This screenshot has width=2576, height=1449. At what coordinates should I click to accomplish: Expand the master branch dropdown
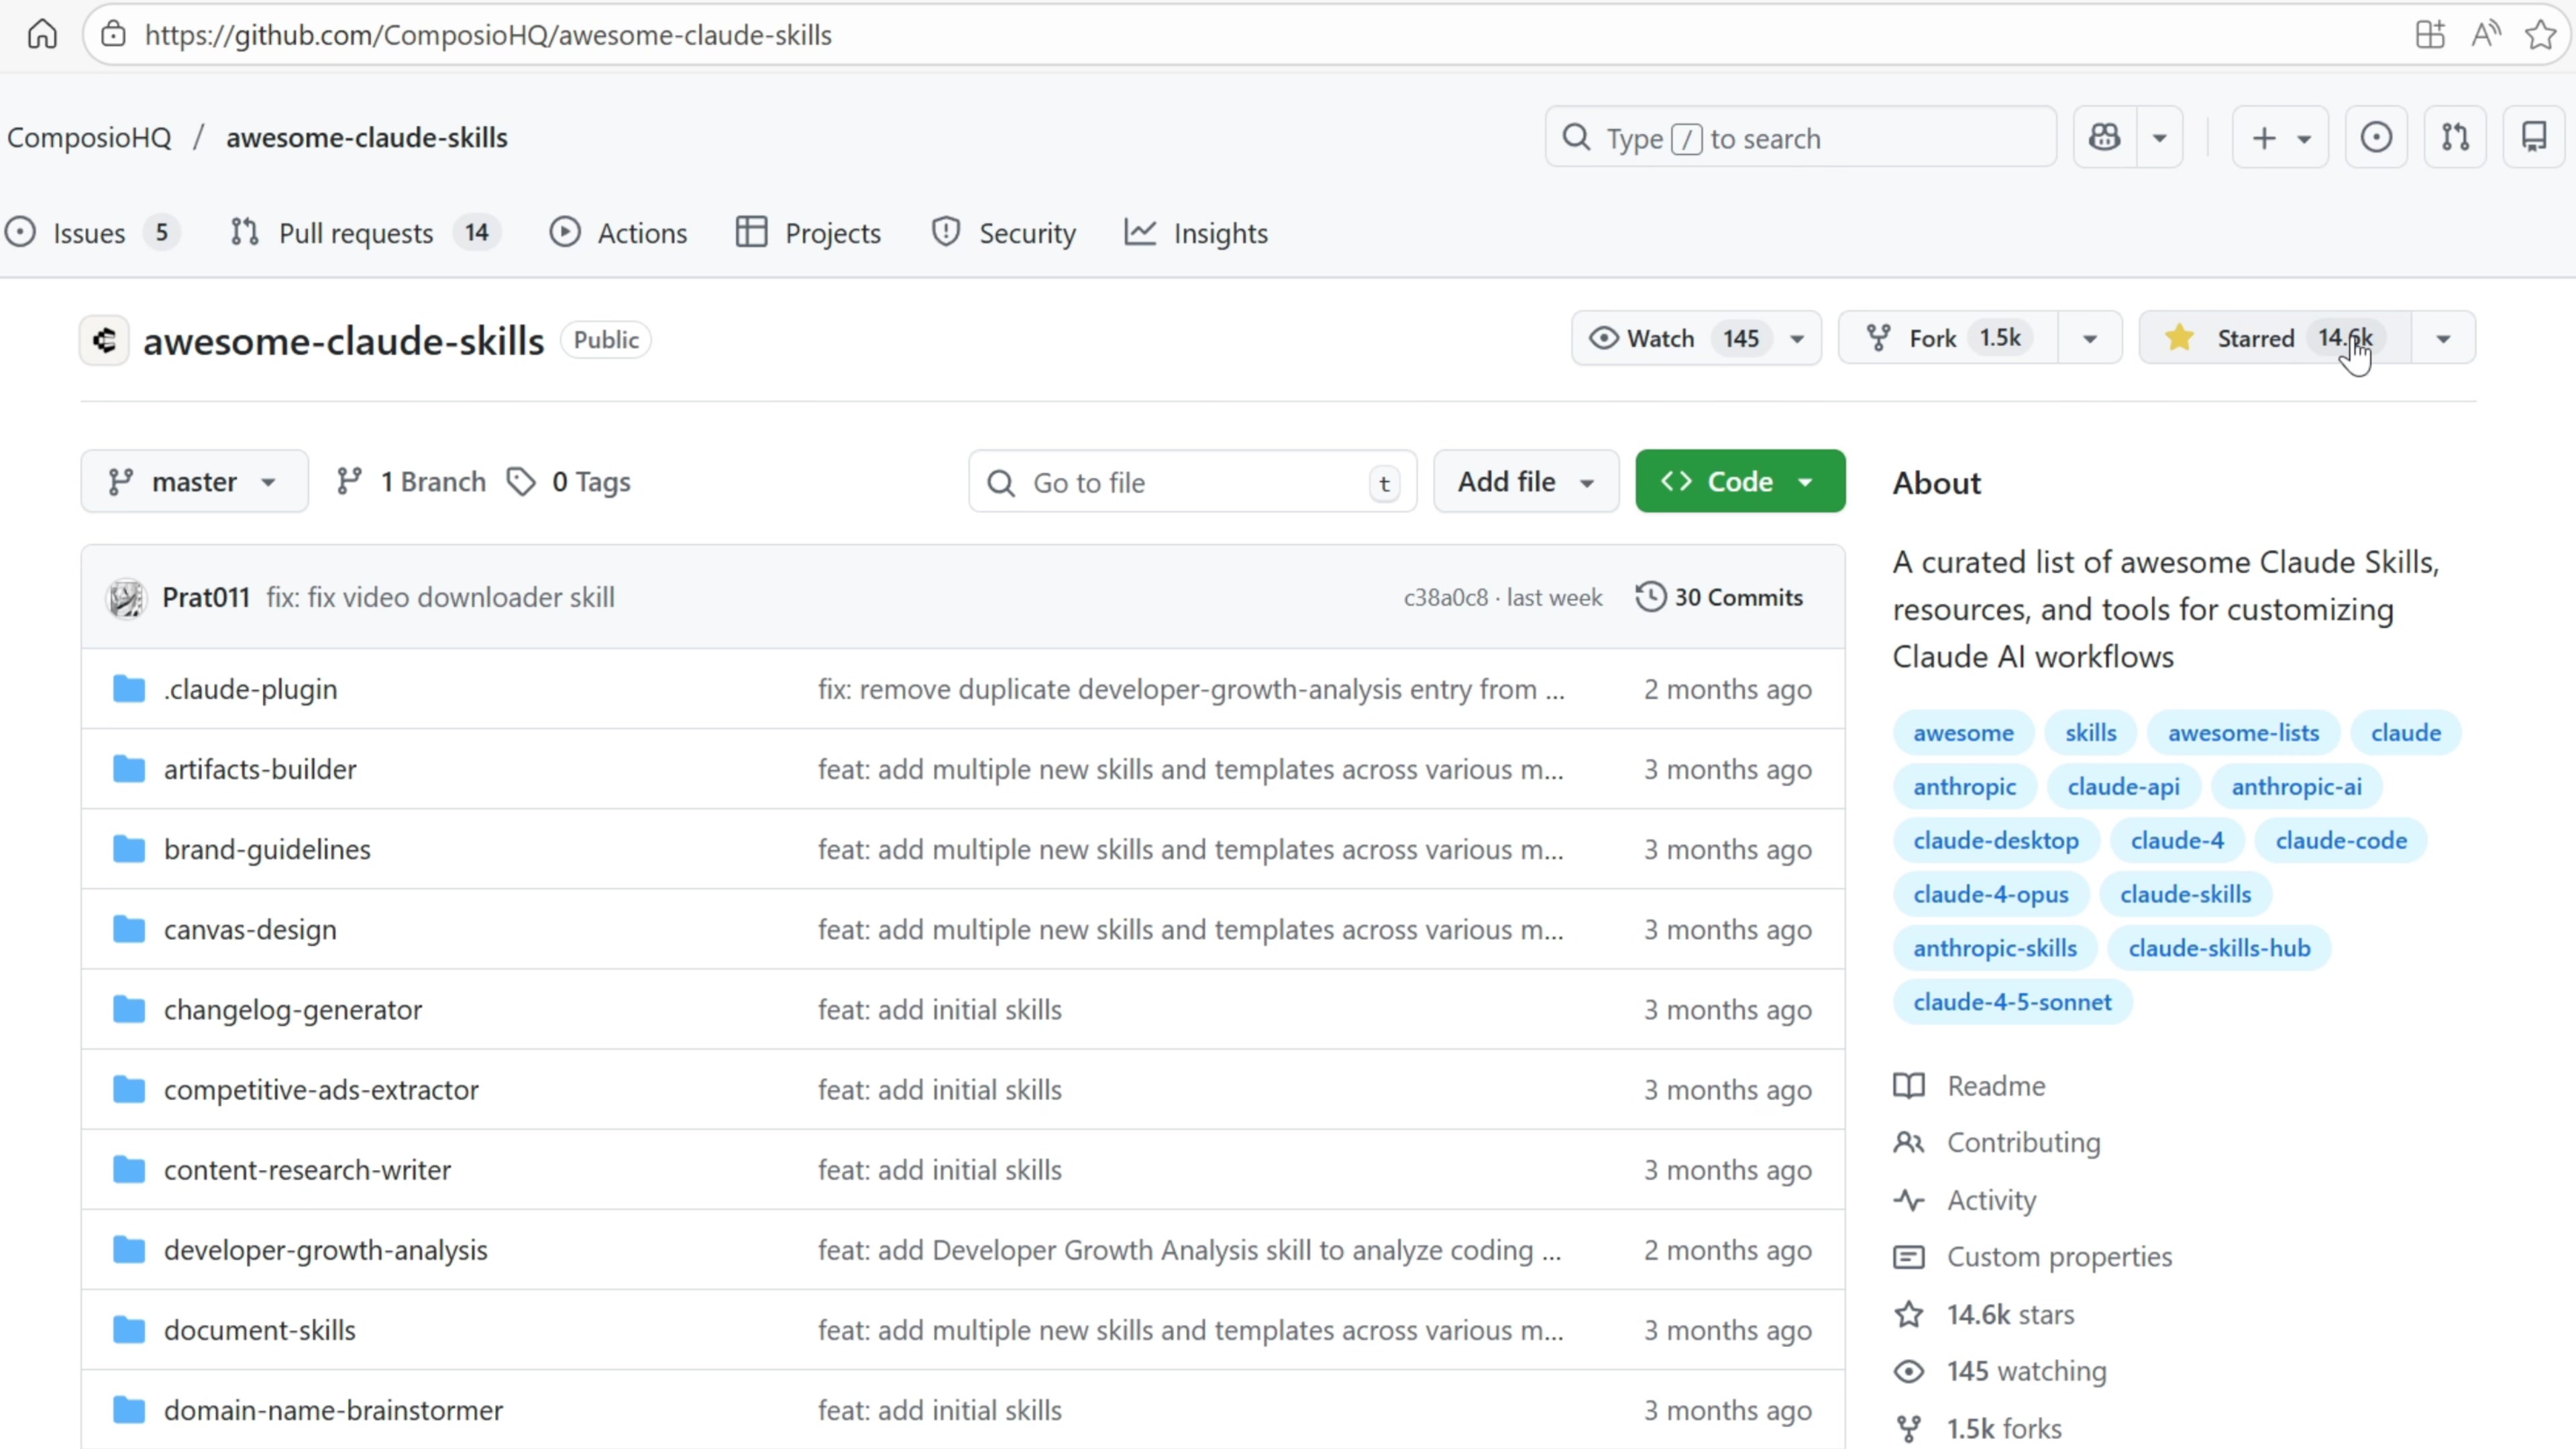[194, 482]
